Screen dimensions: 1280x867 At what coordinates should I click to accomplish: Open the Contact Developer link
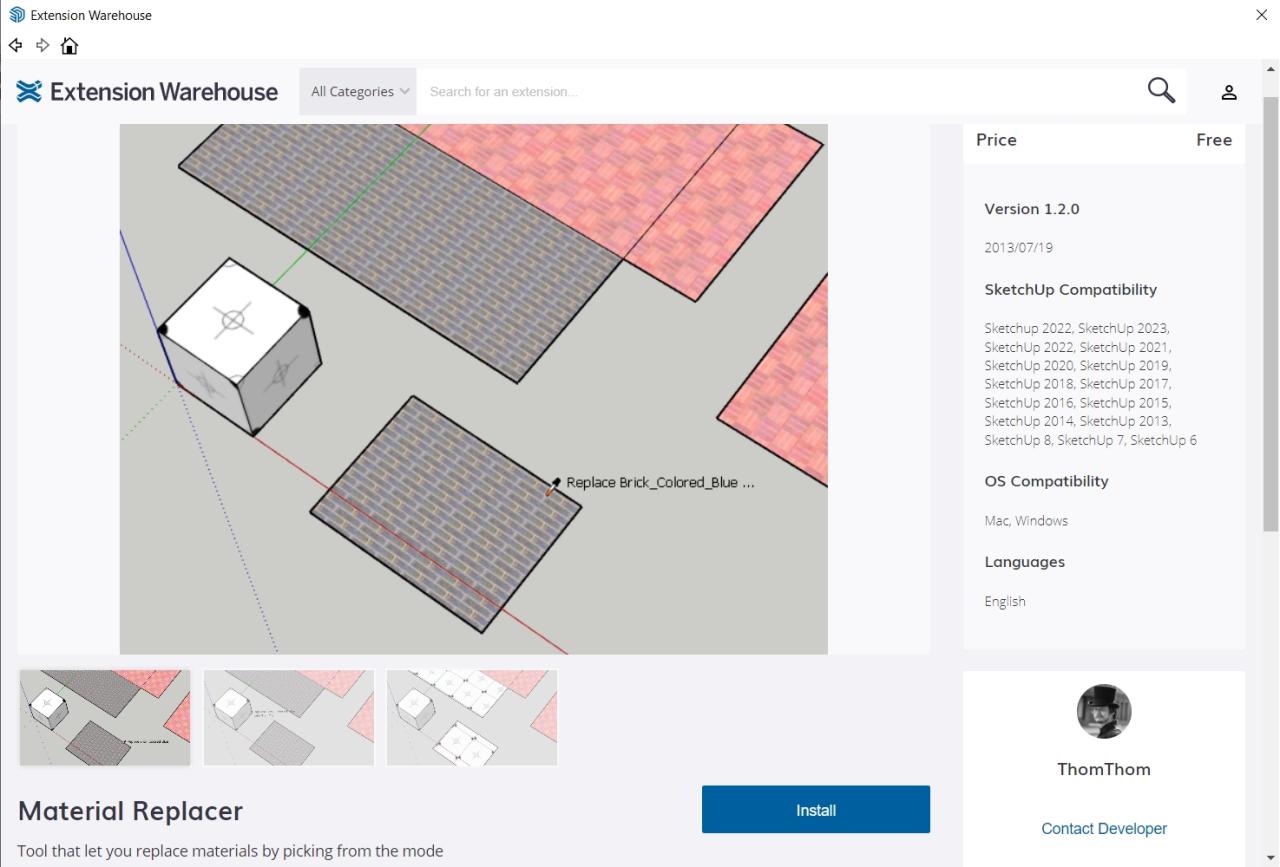point(1103,828)
